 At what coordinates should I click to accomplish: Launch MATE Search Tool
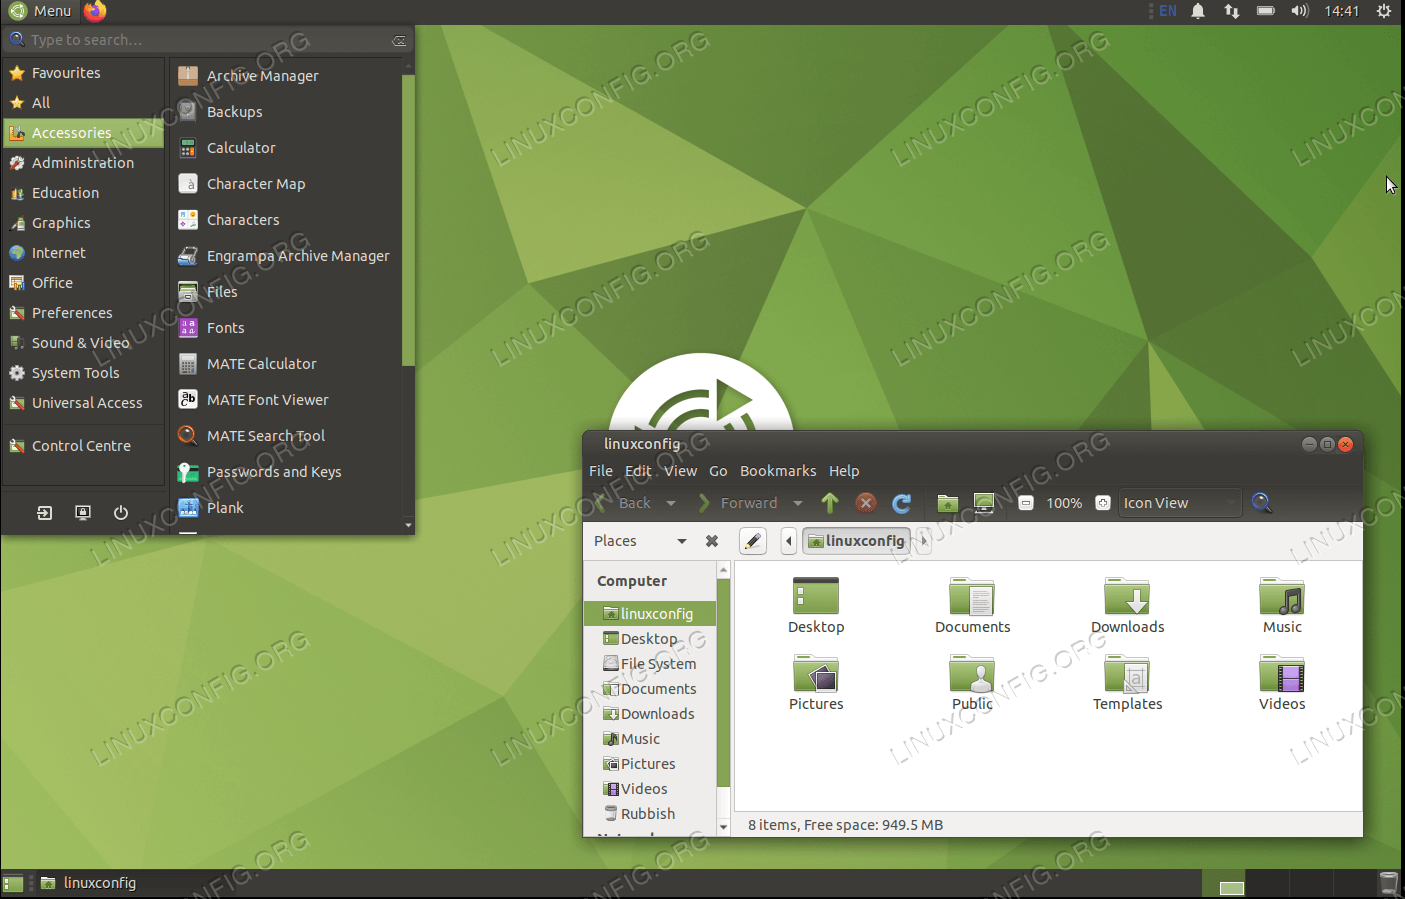(284, 436)
